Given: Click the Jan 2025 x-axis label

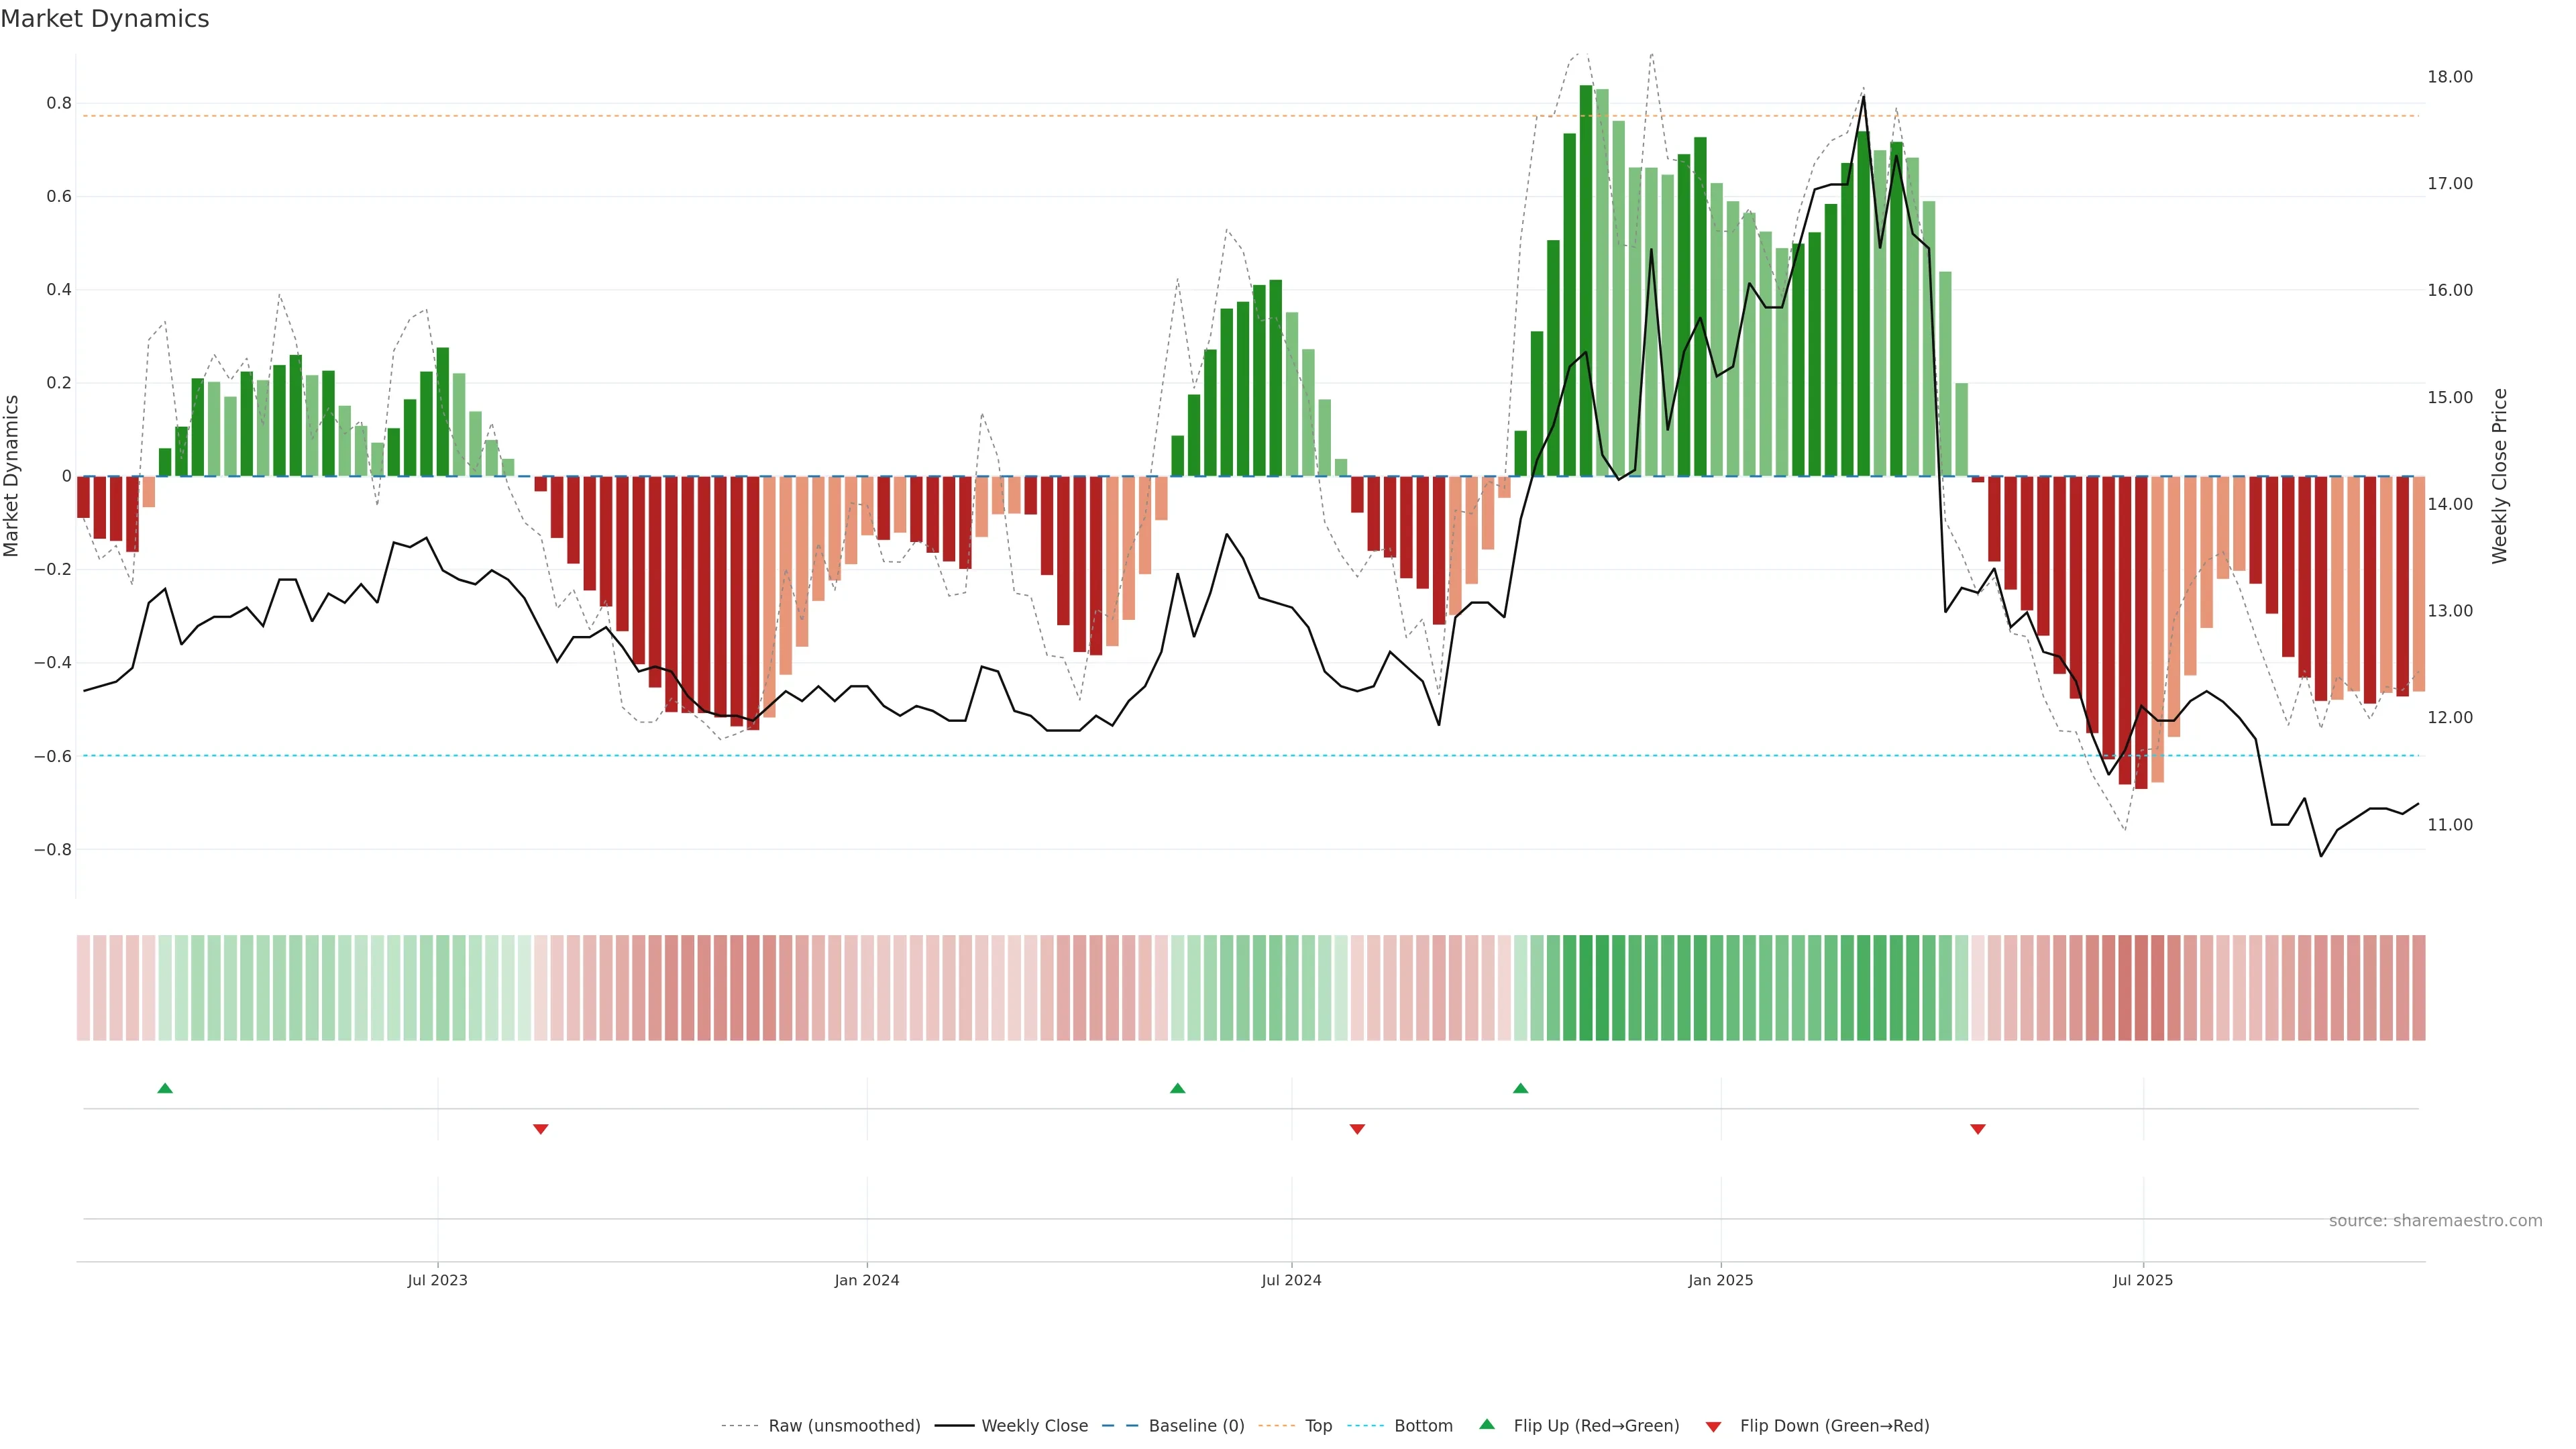Looking at the screenshot, I should pyautogui.click(x=1720, y=1280).
